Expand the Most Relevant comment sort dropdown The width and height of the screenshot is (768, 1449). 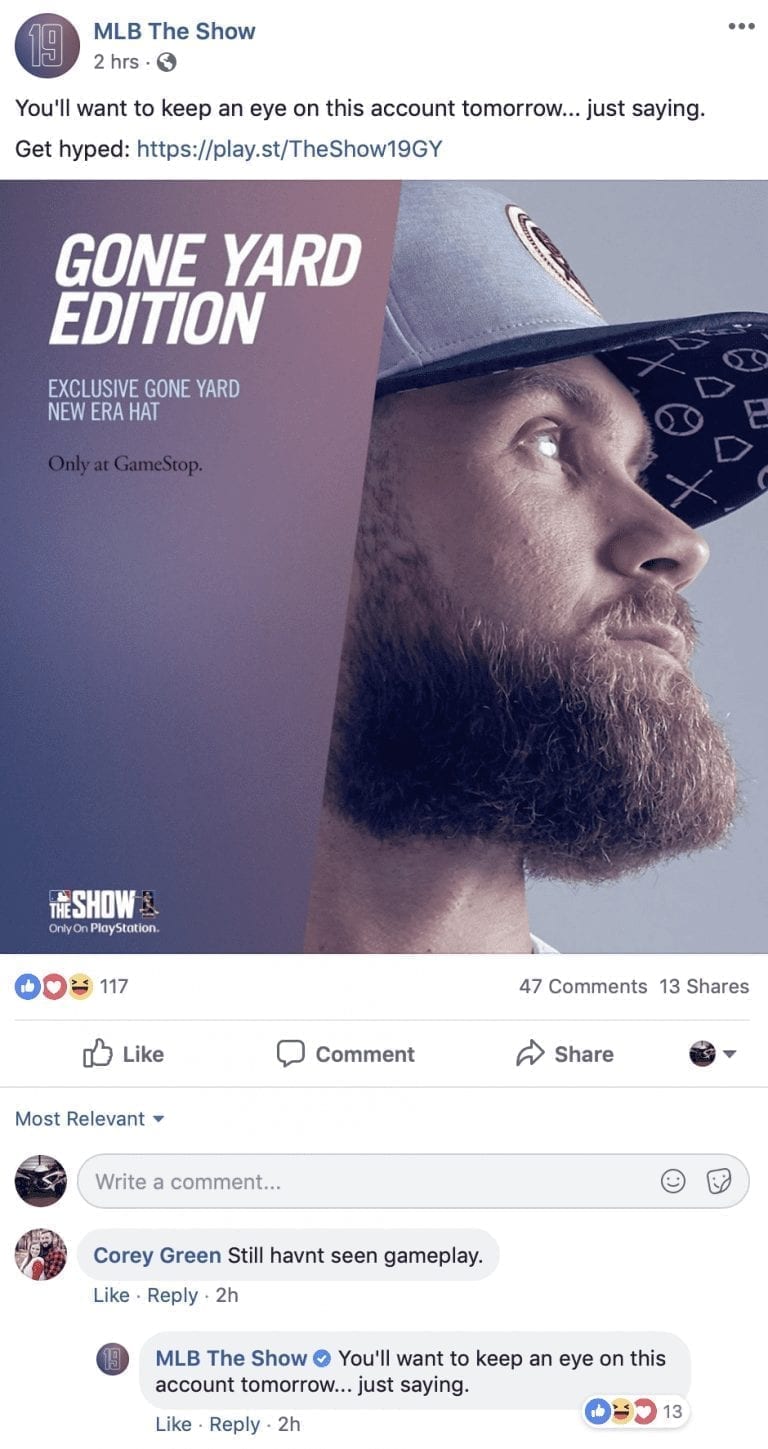(90, 1118)
